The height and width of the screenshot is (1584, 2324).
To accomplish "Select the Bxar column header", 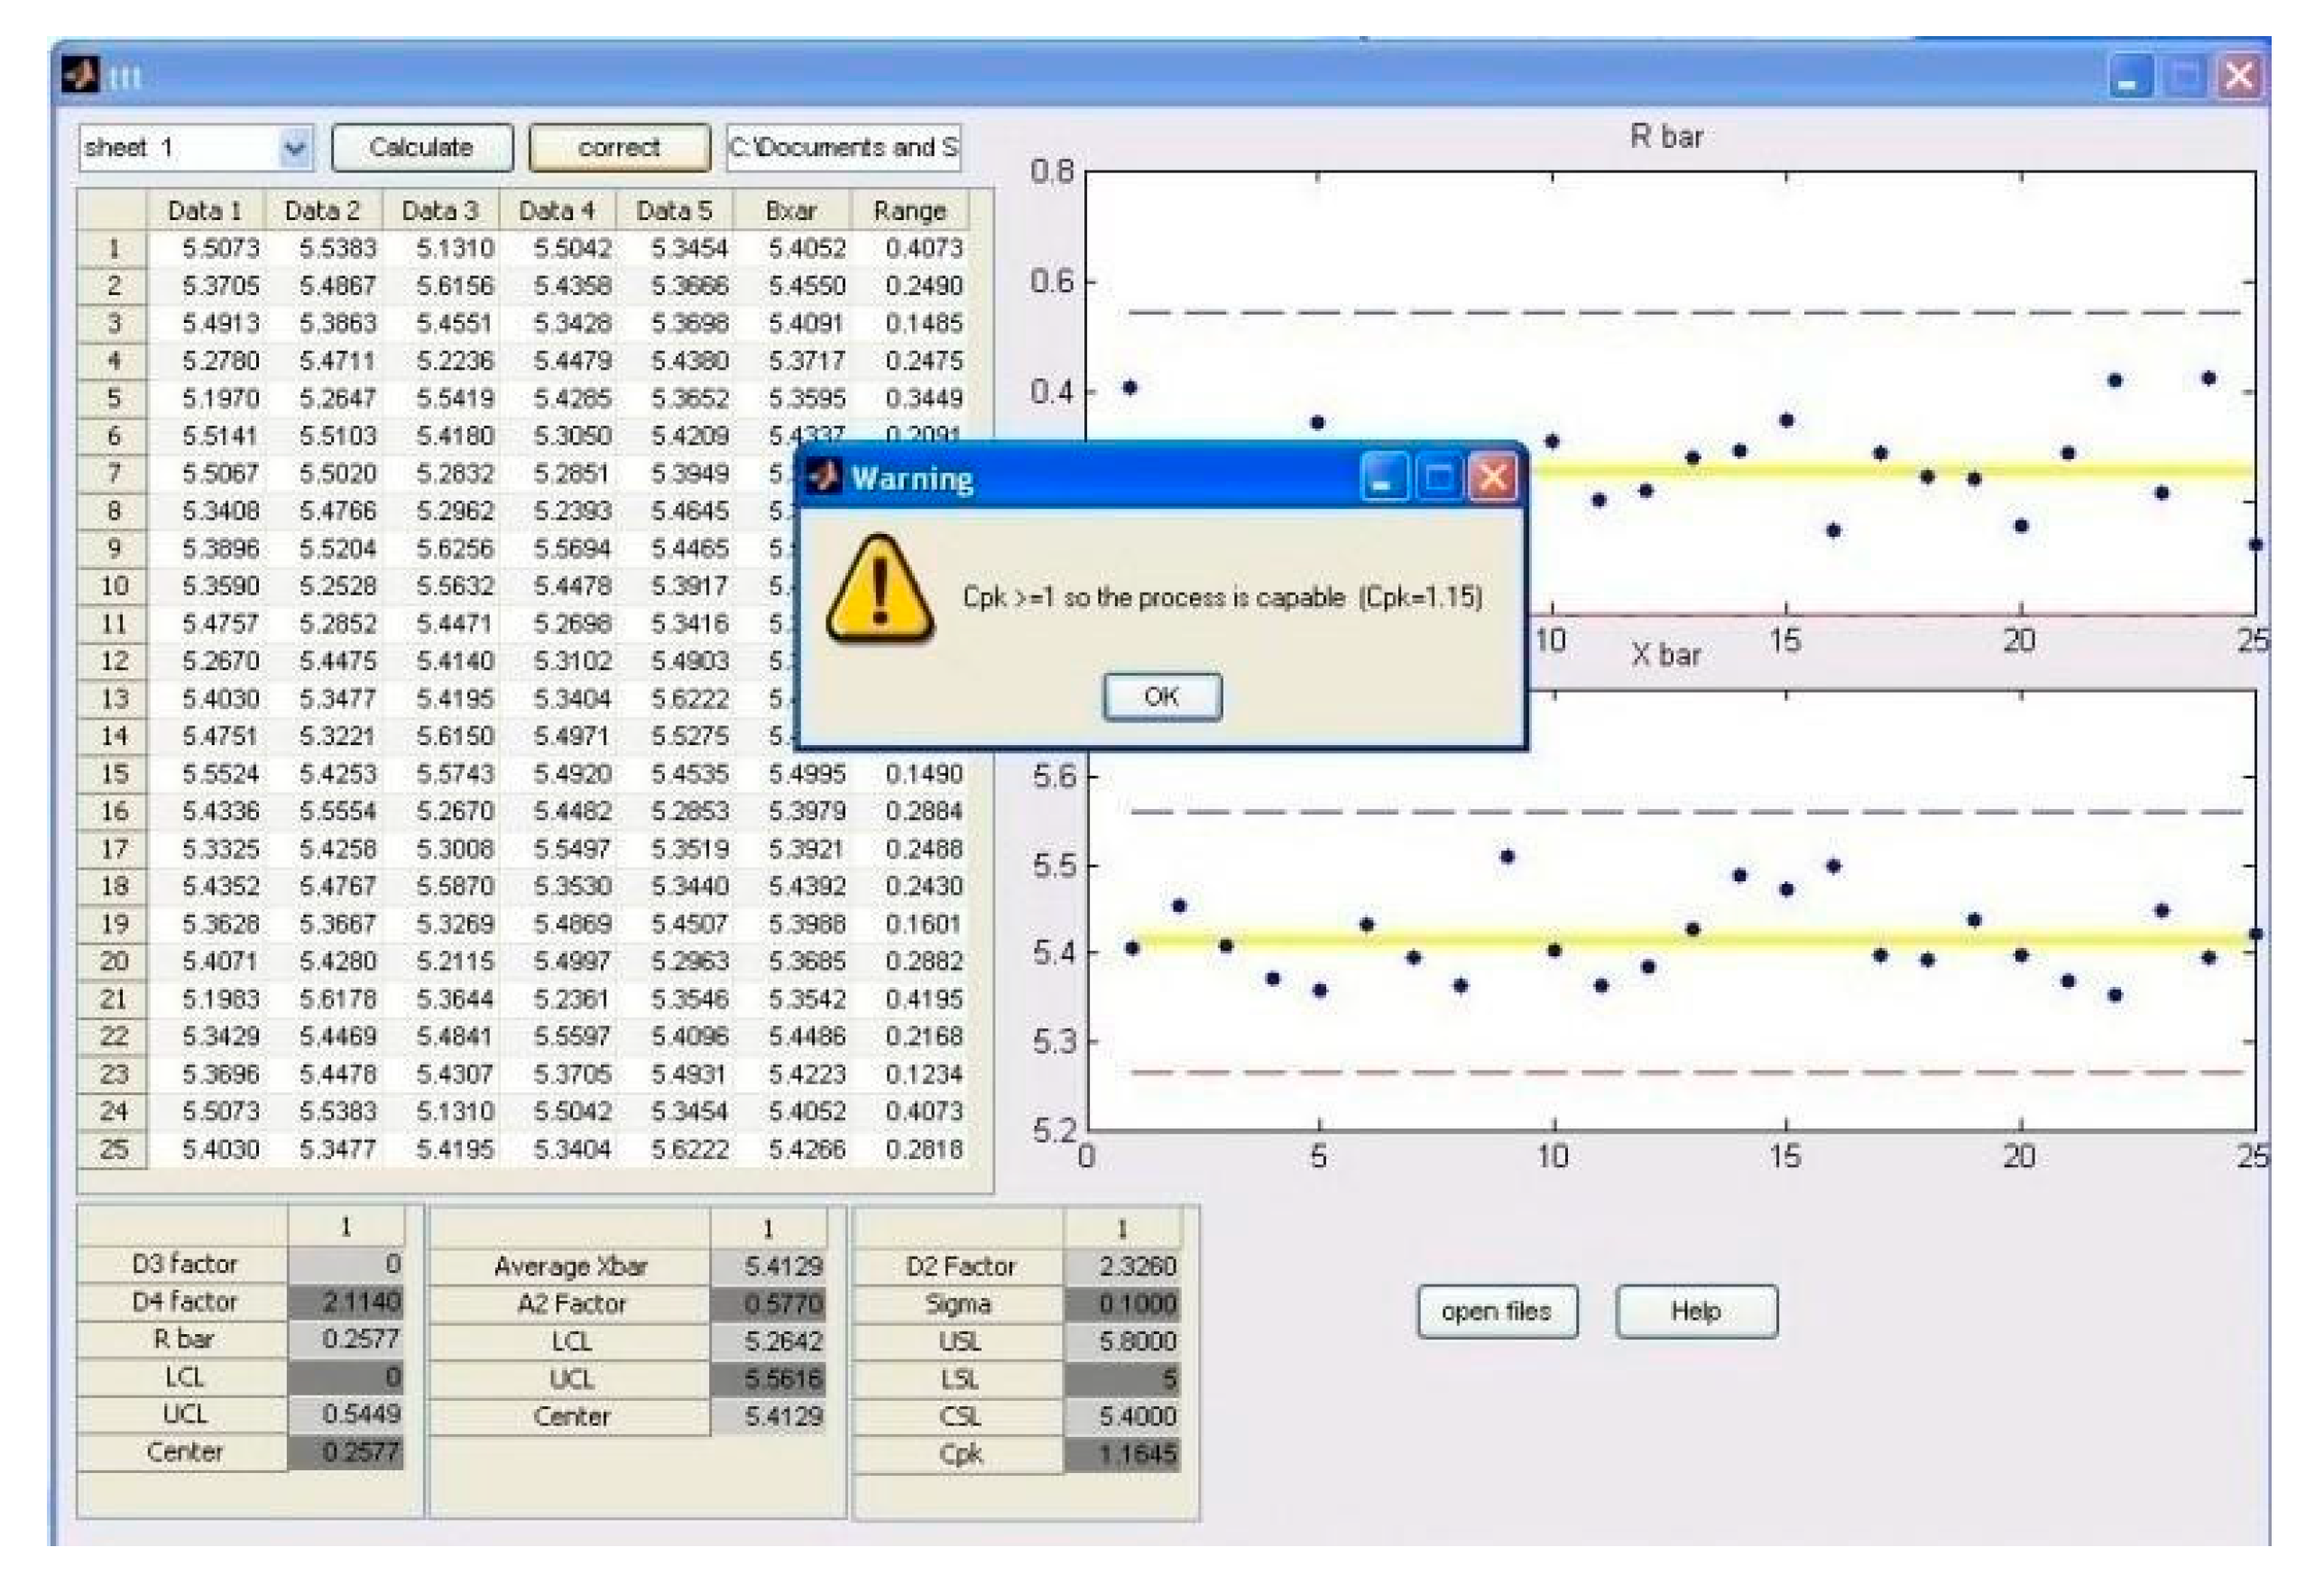I will click(x=791, y=210).
